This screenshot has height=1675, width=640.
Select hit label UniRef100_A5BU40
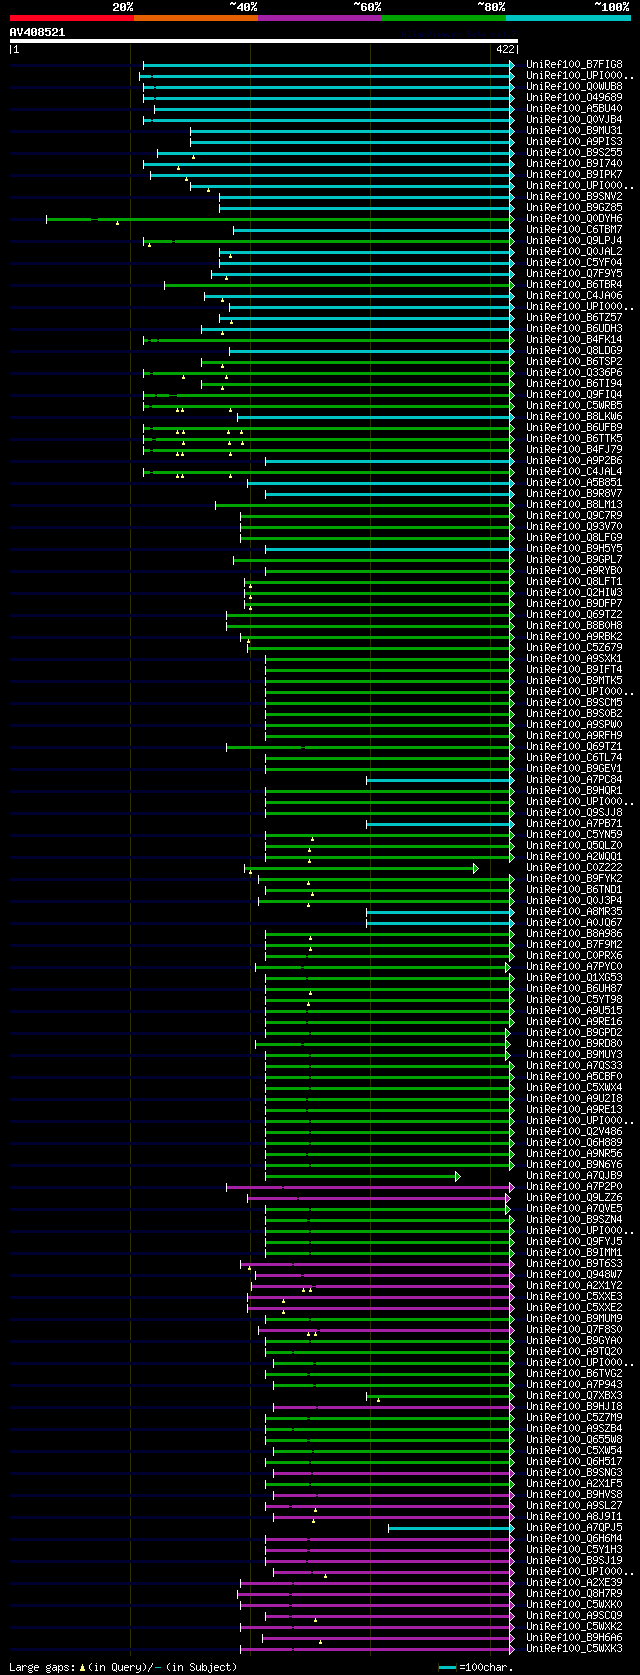coord(574,109)
